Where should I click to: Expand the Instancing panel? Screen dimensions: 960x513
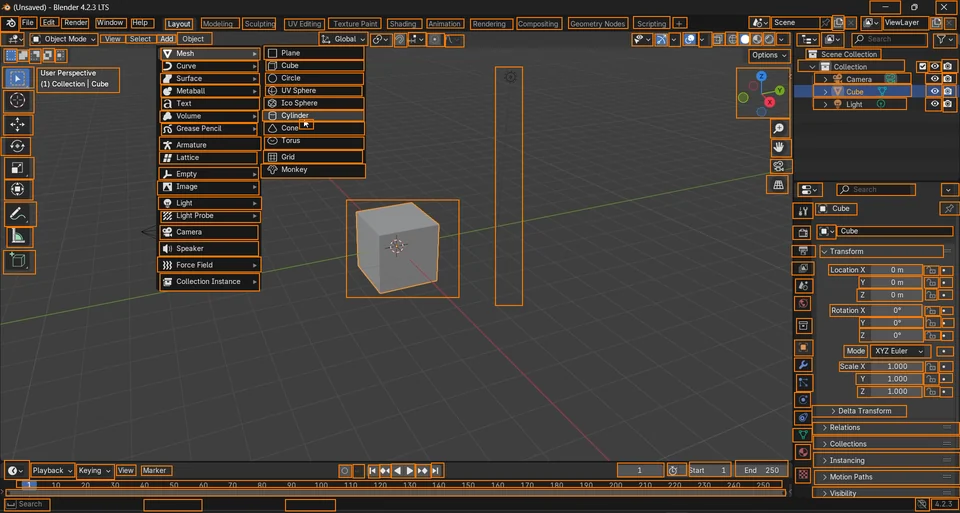(x=886, y=460)
